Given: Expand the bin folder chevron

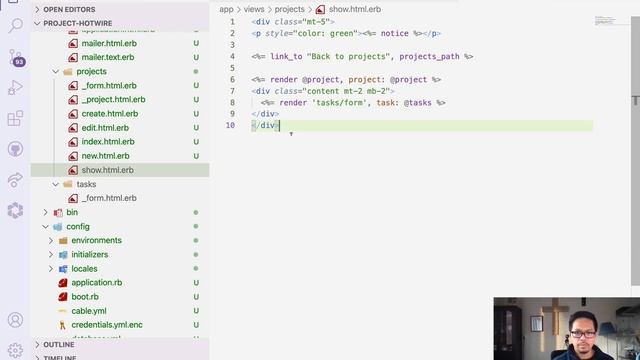Looking at the screenshot, I should click(46, 212).
